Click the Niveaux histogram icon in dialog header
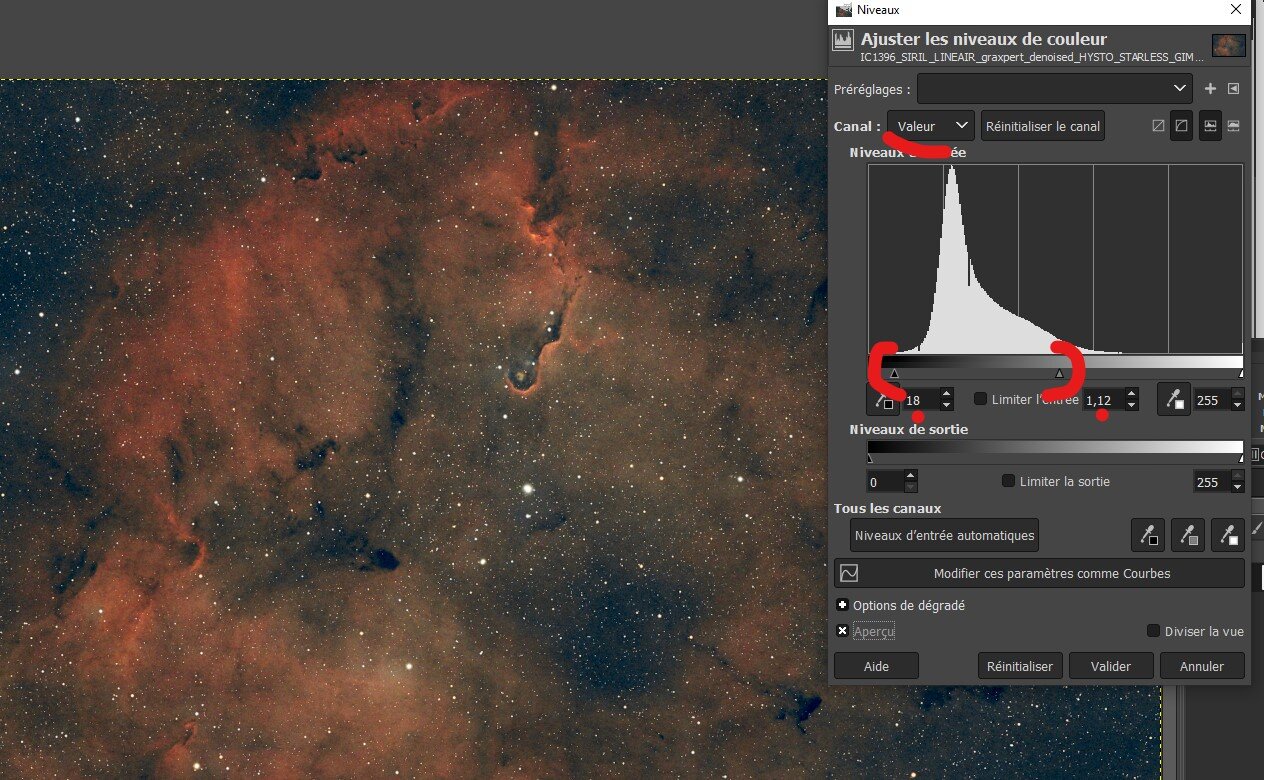 coord(843,41)
